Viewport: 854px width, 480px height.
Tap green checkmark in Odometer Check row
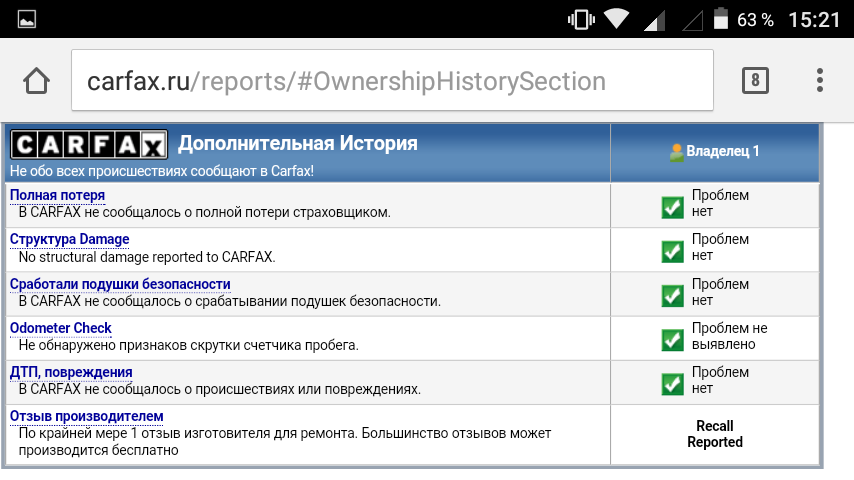pos(672,340)
